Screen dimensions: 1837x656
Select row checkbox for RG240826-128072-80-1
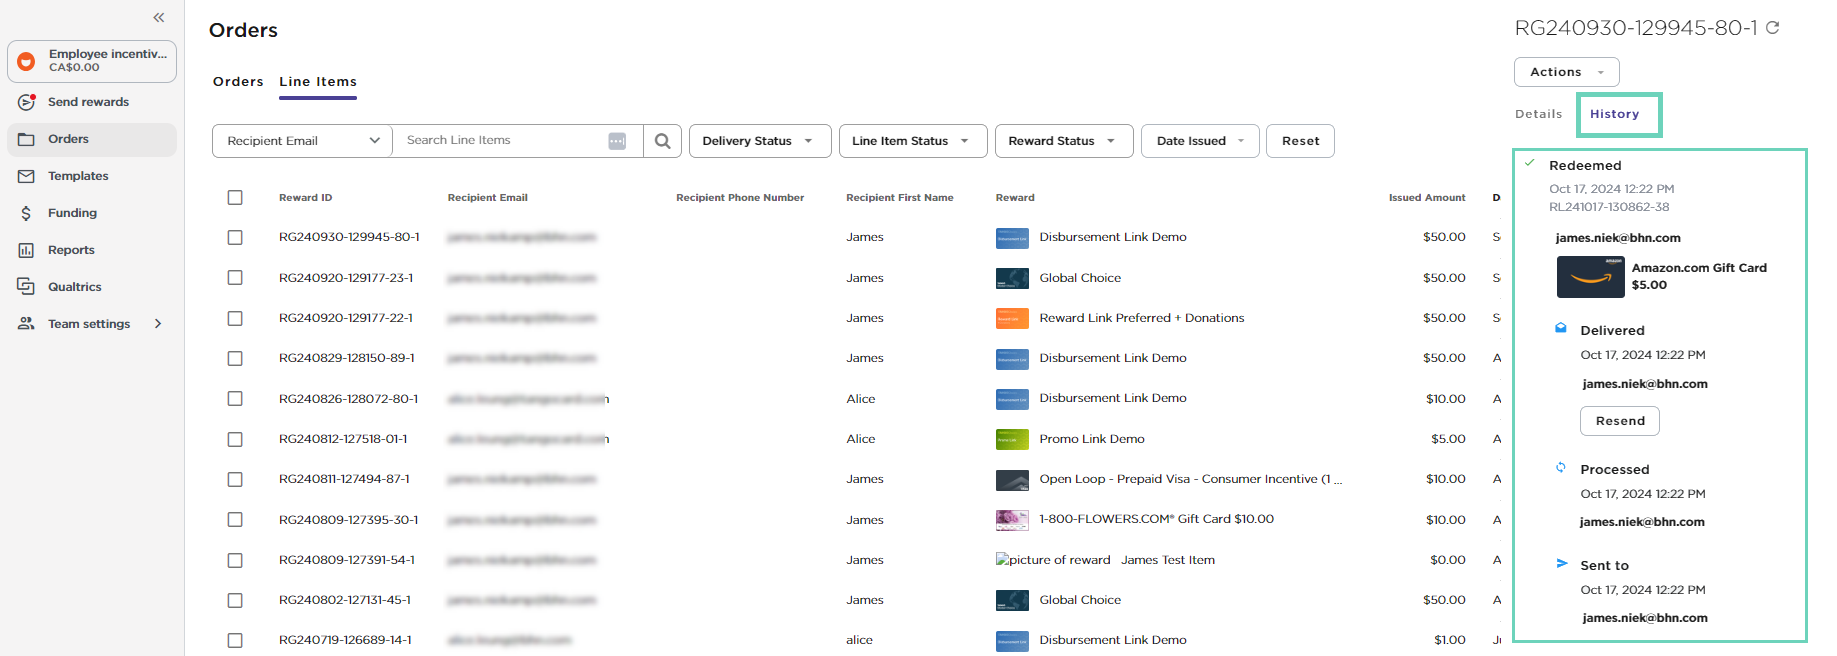[x=235, y=399]
